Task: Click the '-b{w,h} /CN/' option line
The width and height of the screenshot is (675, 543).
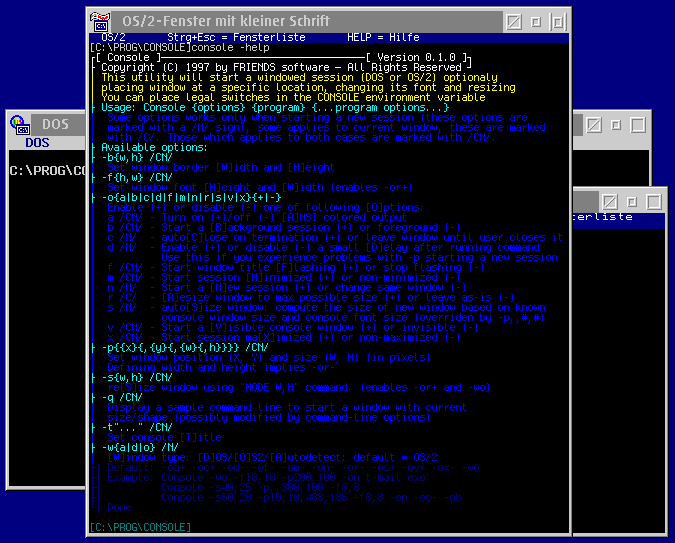Action: point(137,158)
